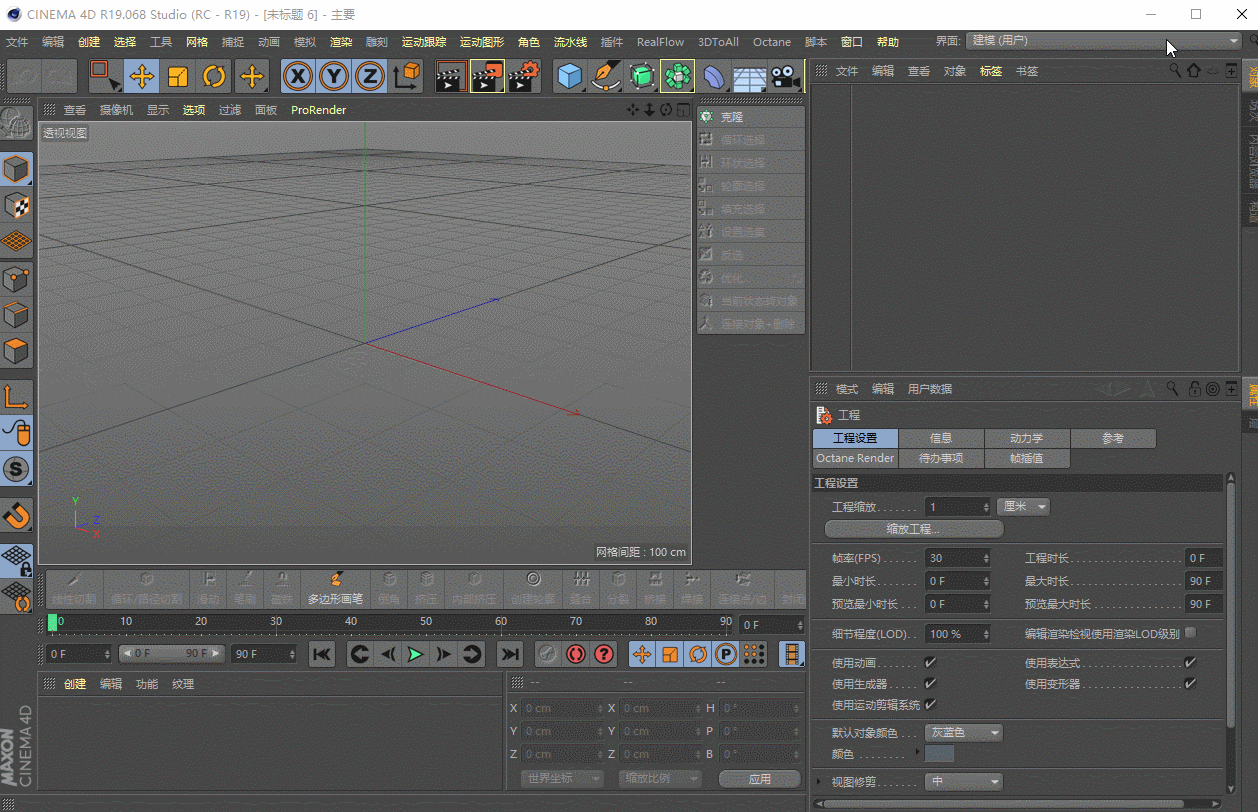Open ProRender in viewport menu
This screenshot has width=1258, height=812.
pyautogui.click(x=318, y=110)
